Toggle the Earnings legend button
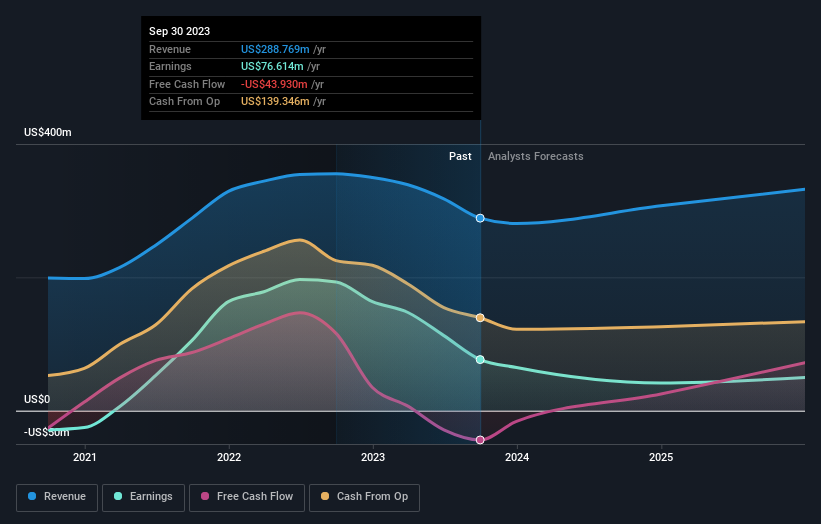 coord(143,497)
